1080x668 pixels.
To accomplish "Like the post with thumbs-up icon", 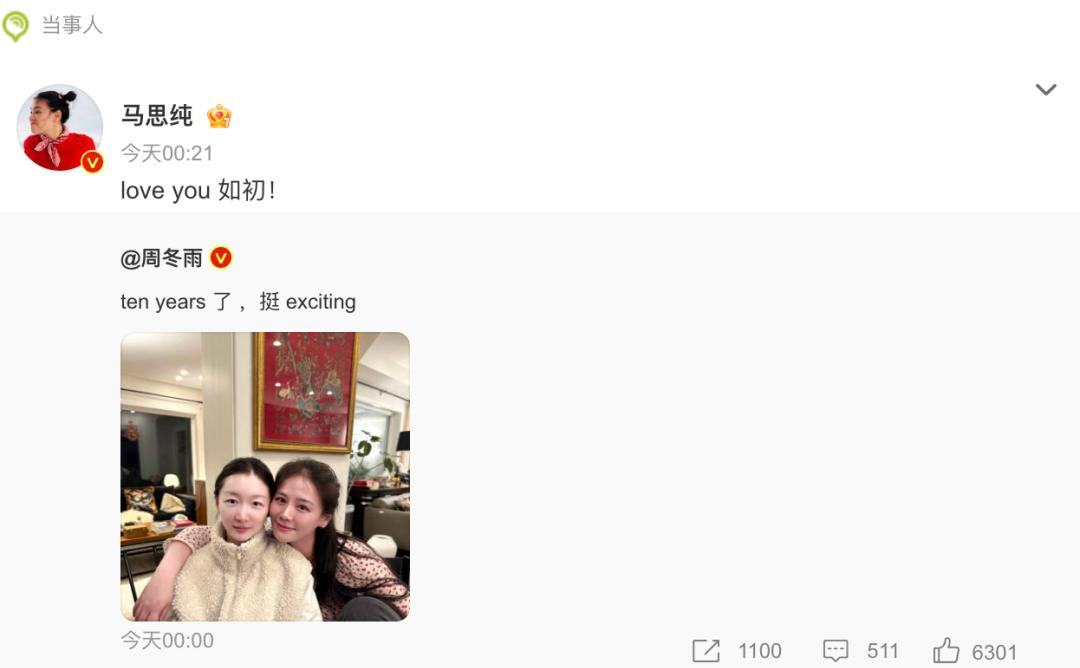I will pyautogui.click(x=946, y=650).
